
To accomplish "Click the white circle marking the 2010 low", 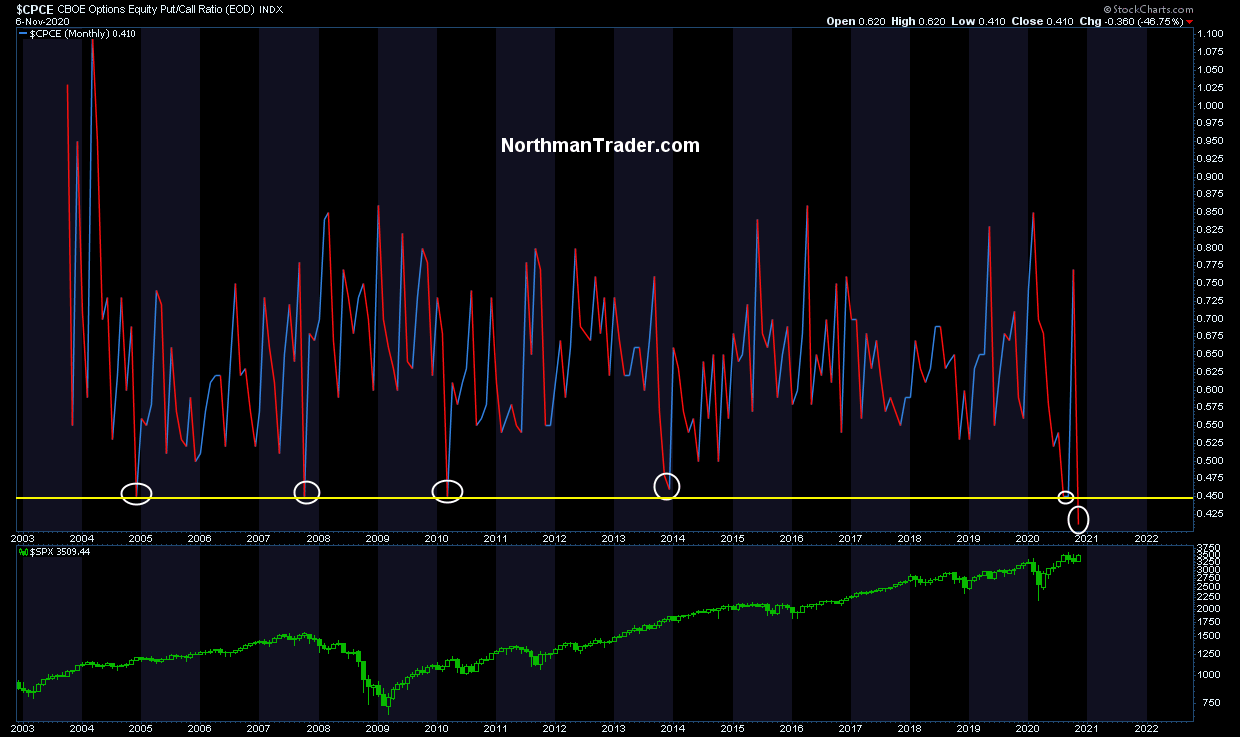I will click(447, 490).
